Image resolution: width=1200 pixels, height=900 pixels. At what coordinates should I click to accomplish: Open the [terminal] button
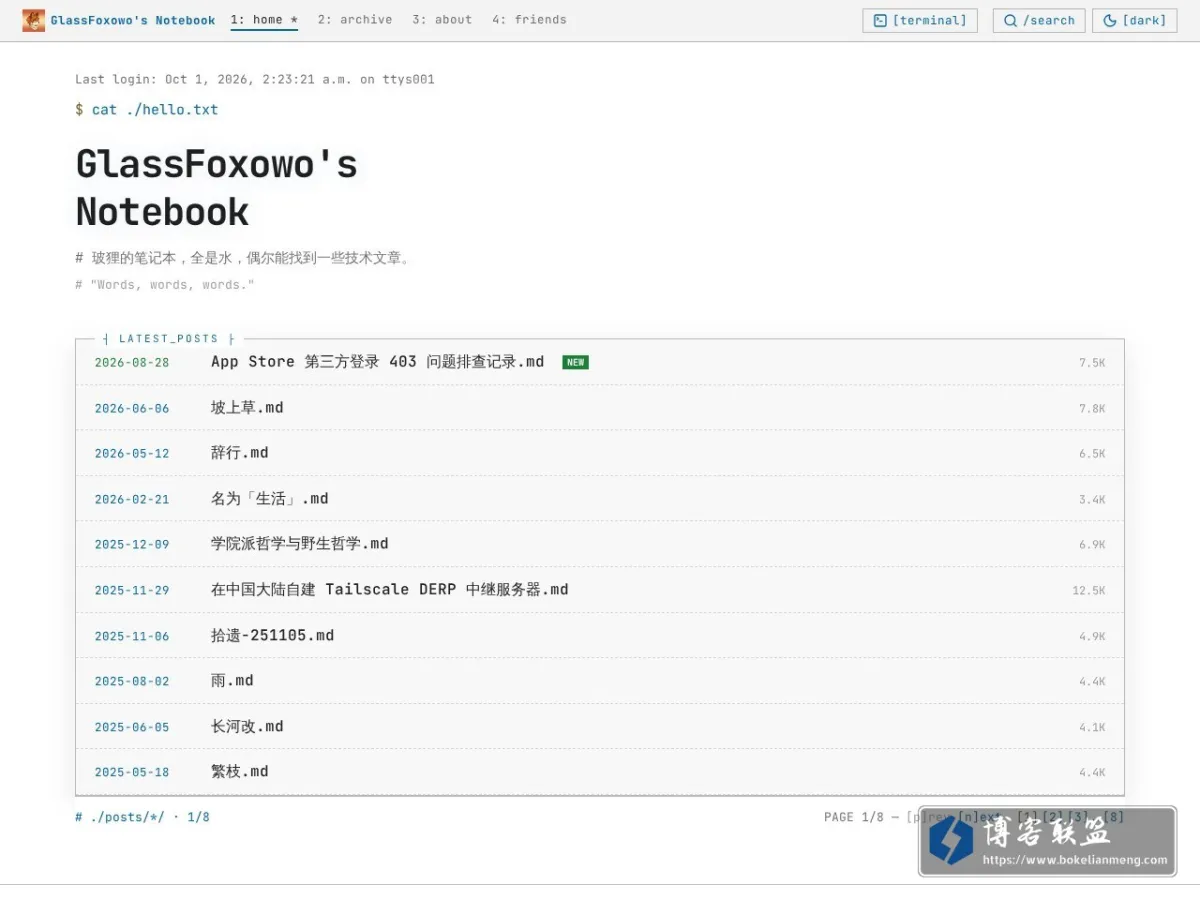pyautogui.click(x=920, y=20)
